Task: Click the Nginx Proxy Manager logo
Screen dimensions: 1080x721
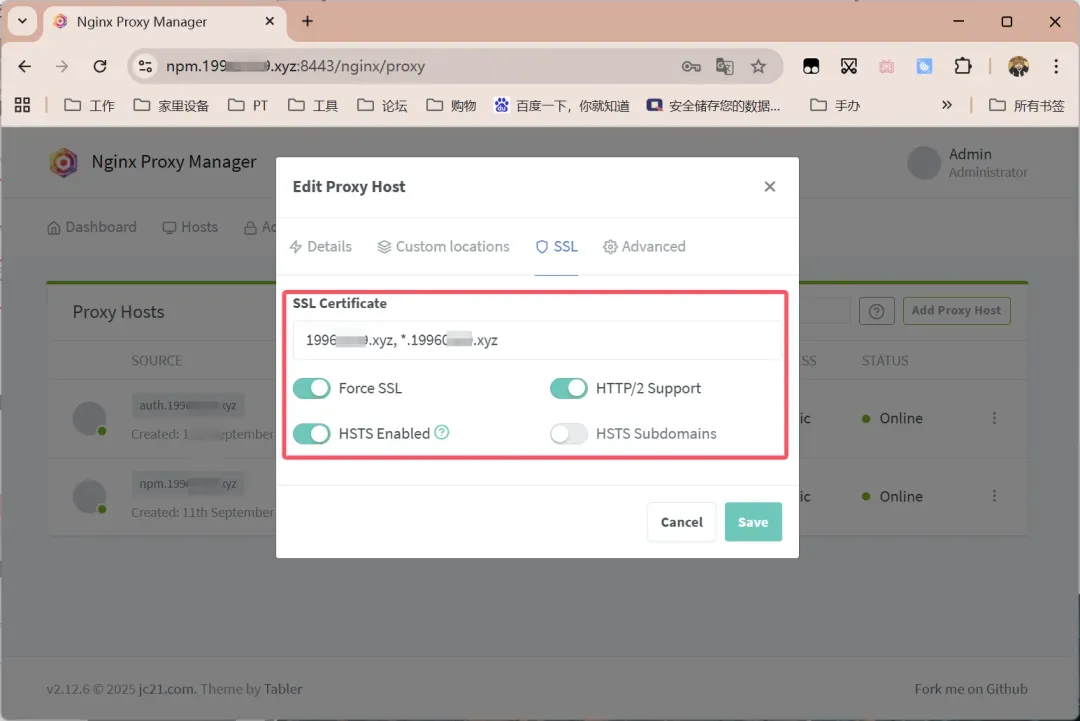Action: click(63, 163)
